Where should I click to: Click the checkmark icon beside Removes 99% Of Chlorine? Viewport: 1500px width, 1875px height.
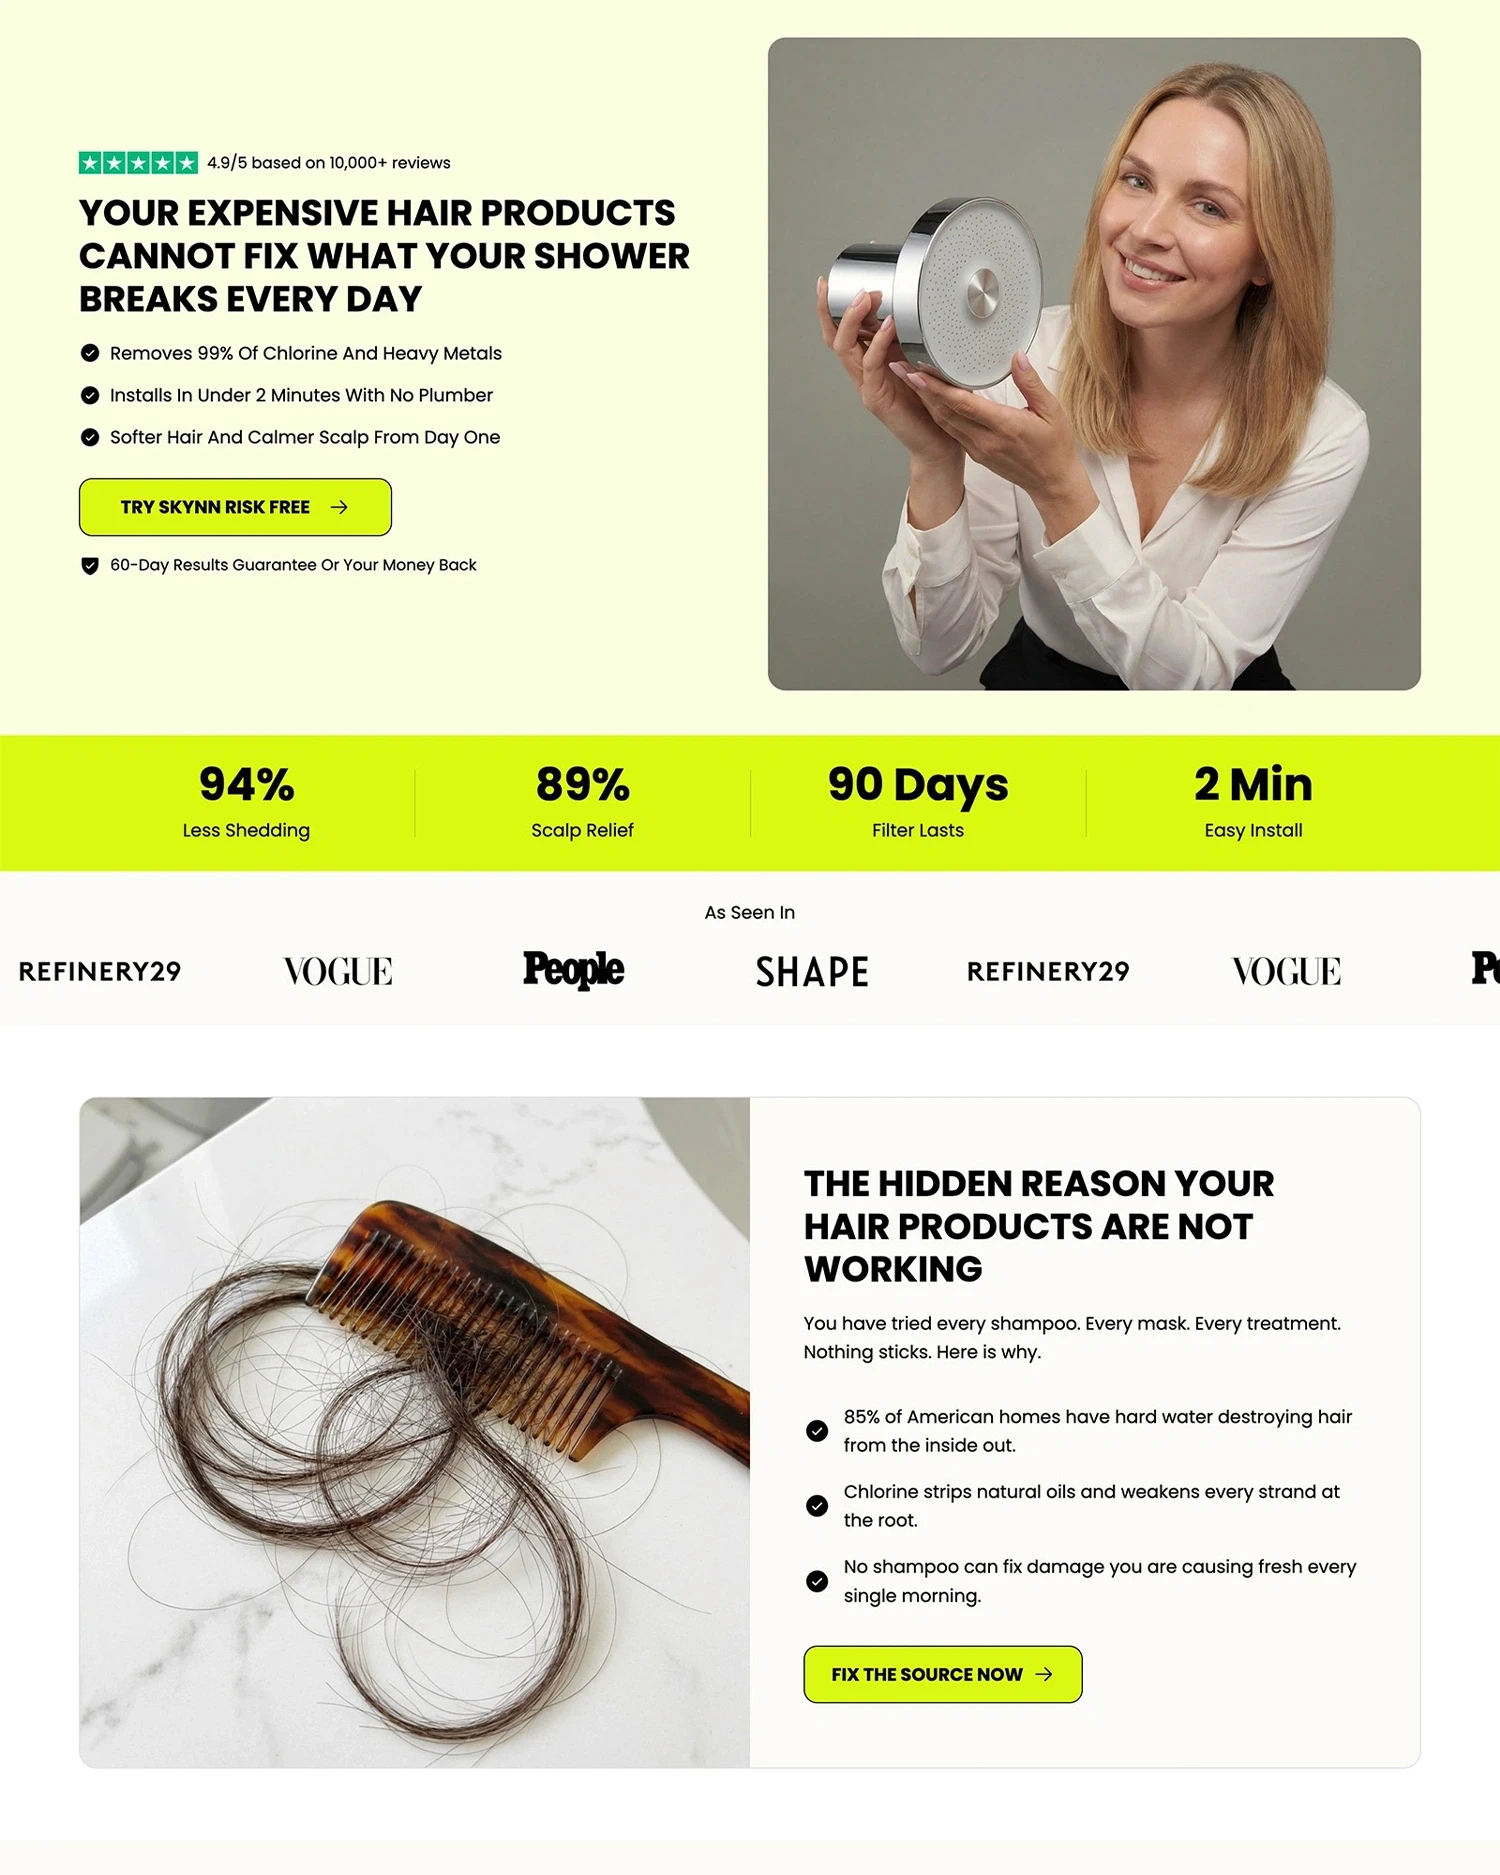90,353
